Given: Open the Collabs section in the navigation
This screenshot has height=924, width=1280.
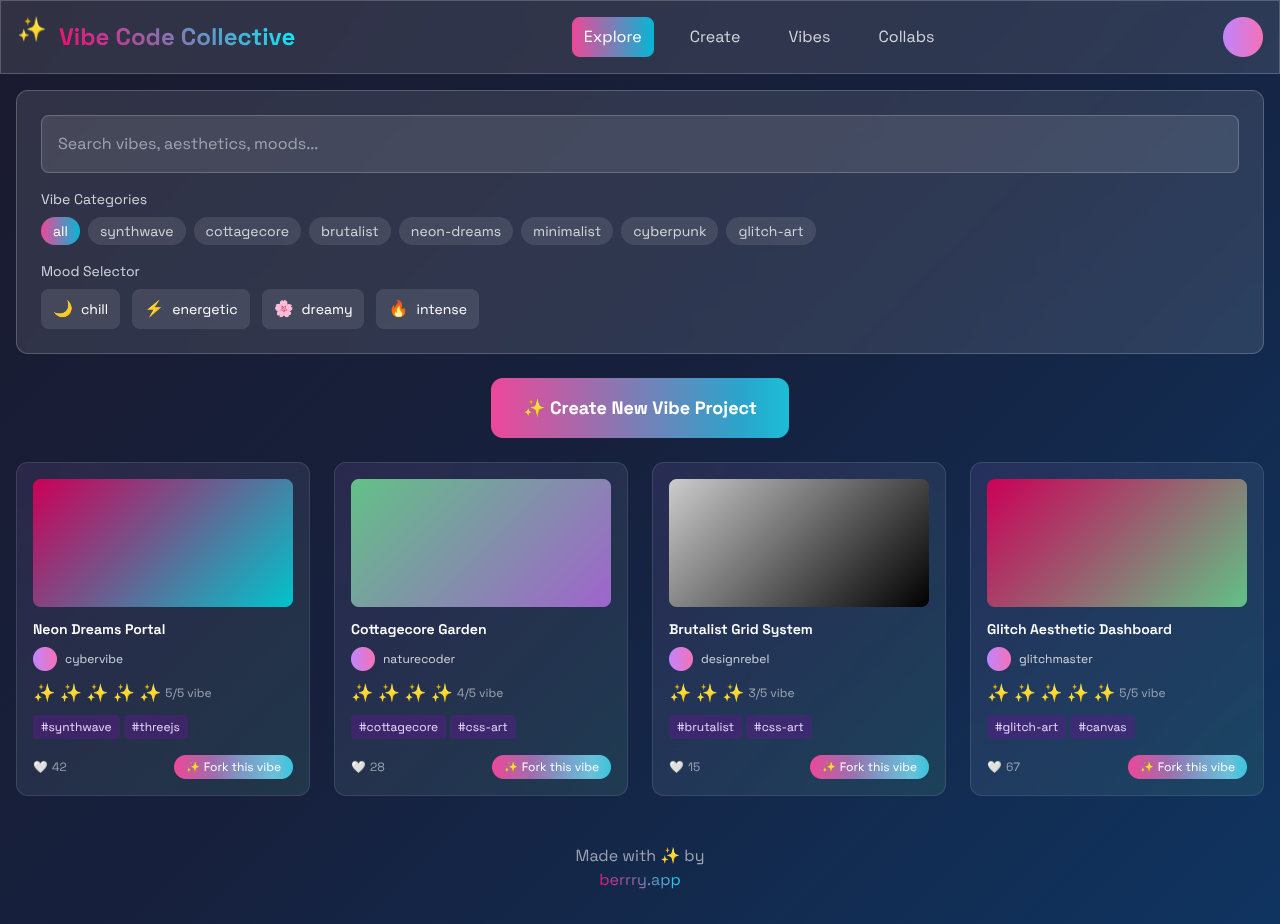Looking at the screenshot, I should click(x=906, y=37).
